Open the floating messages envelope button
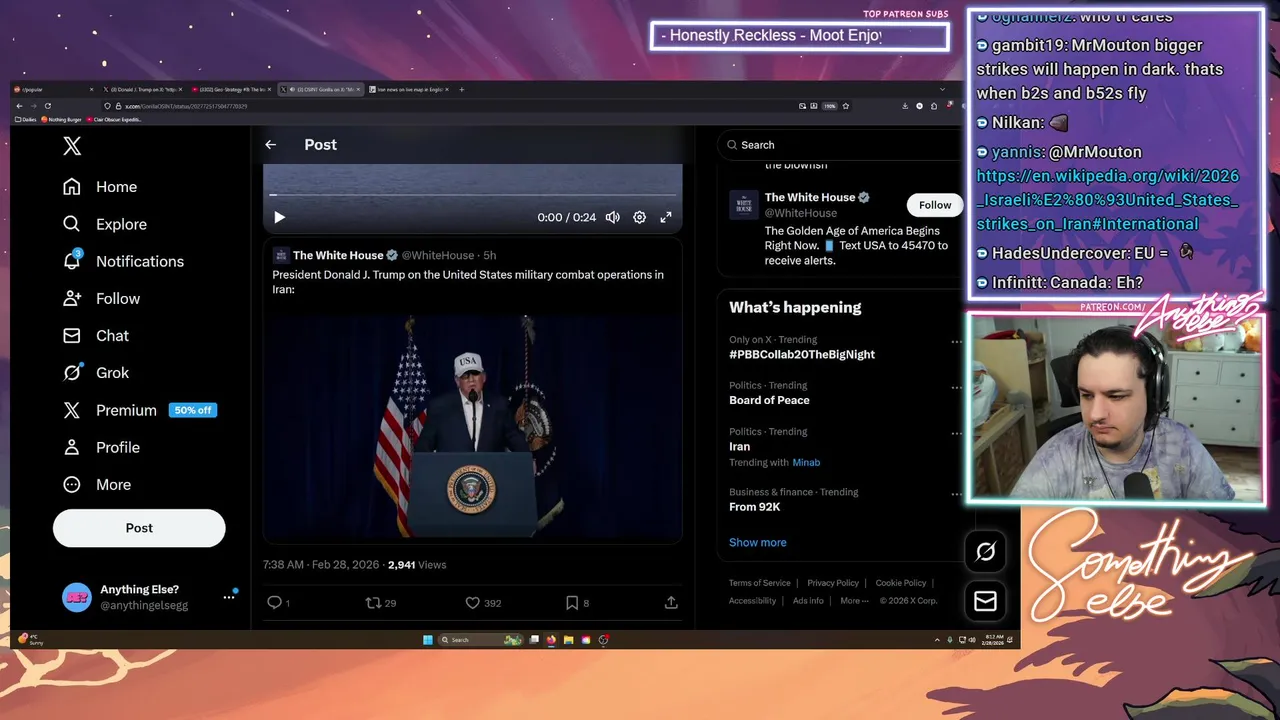This screenshot has height=720, width=1280. click(985, 601)
